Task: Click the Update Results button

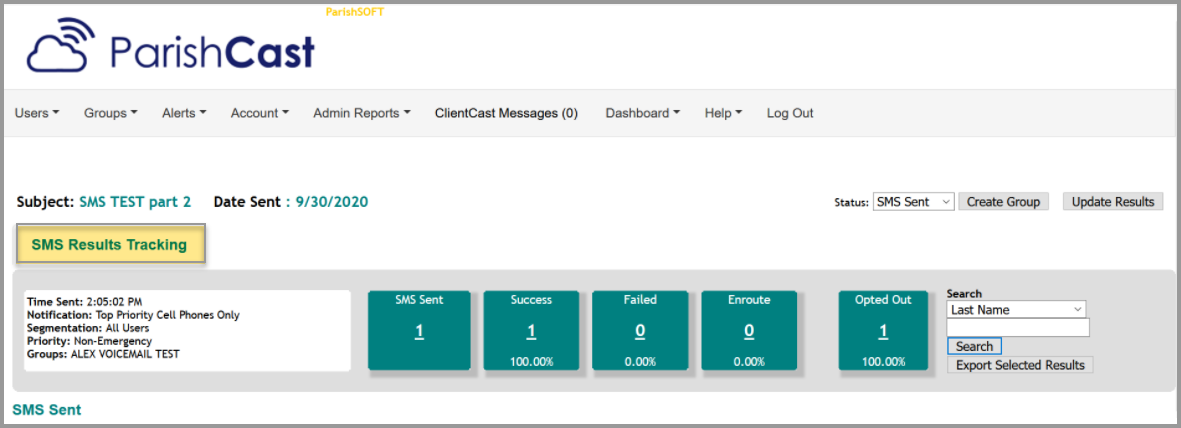Action: click(1112, 202)
